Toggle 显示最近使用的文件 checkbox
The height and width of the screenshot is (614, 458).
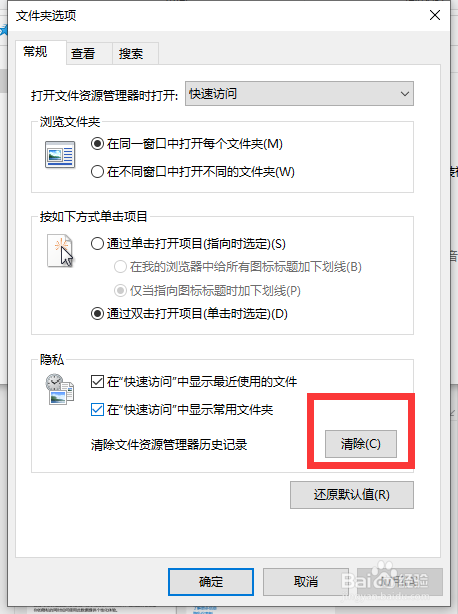(97, 381)
